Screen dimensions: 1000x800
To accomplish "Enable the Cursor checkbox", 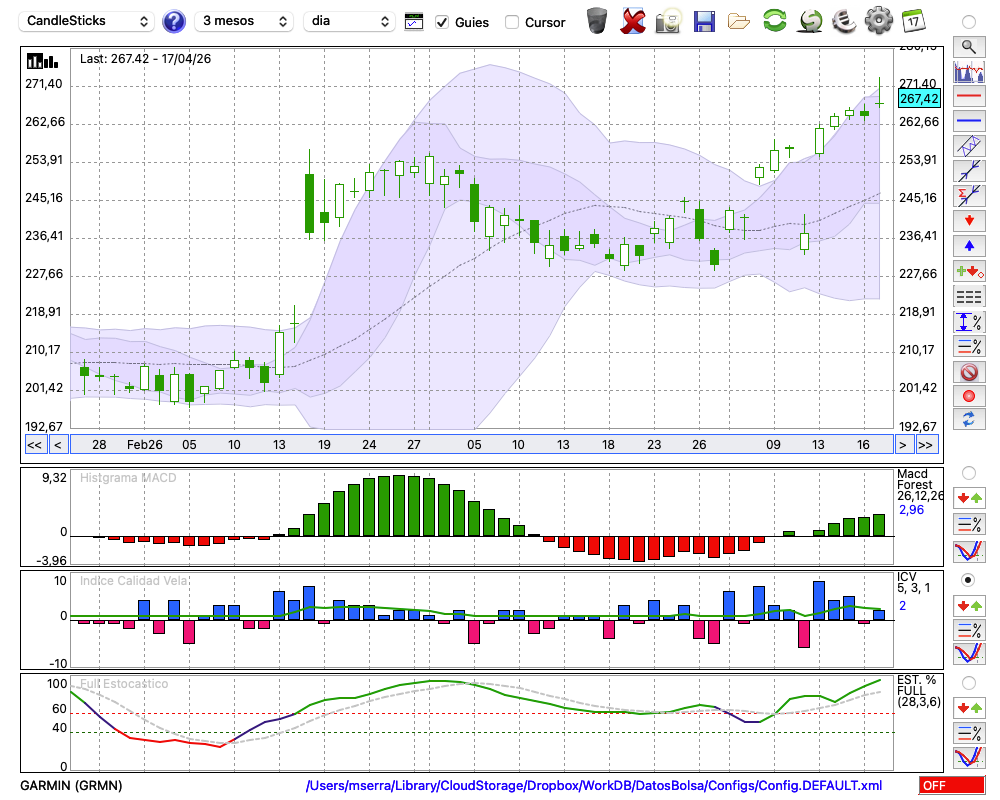I will point(511,22).
